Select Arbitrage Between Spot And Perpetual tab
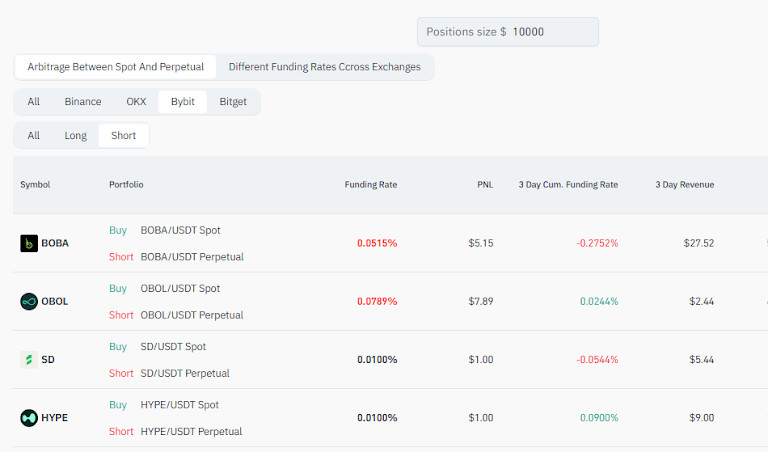The height and width of the screenshot is (452, 768). [x=115, y=67]
